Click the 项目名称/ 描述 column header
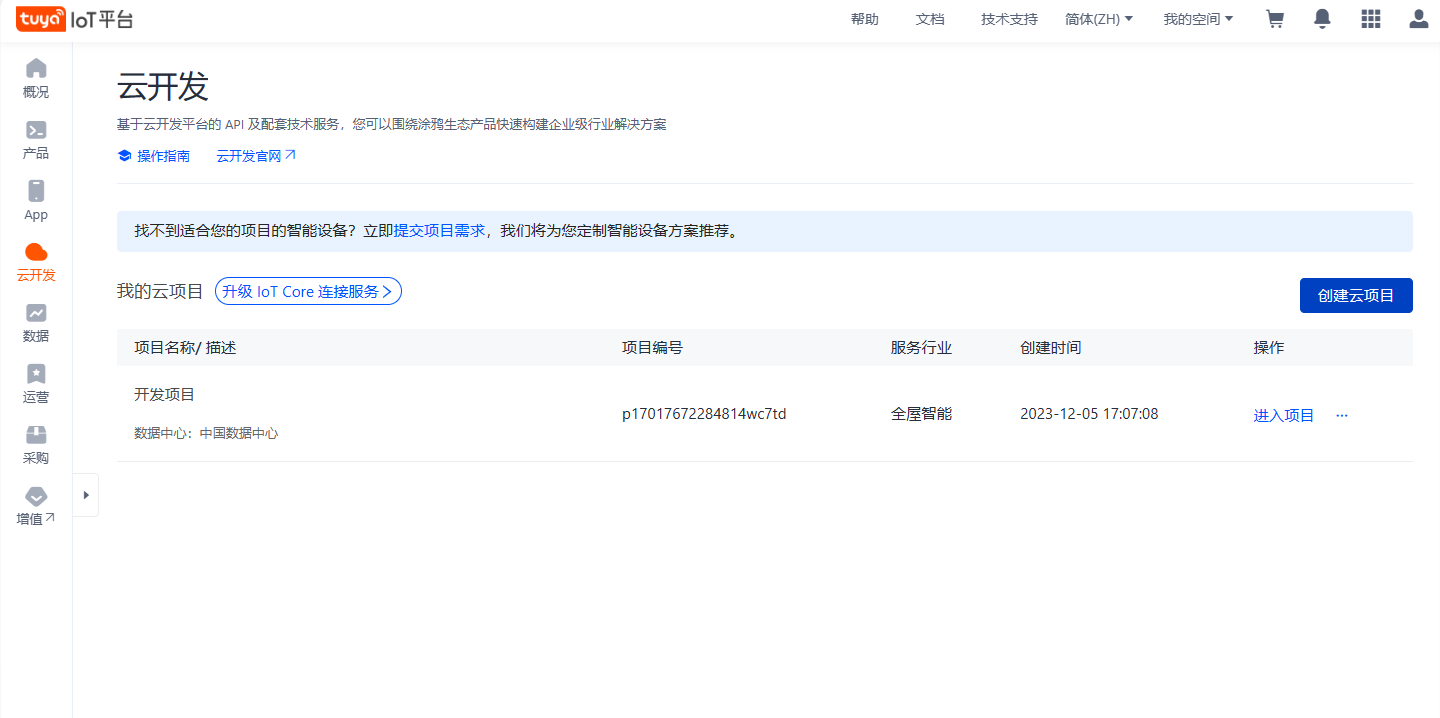The image size is (1440, 718). (x=185, y=348)
